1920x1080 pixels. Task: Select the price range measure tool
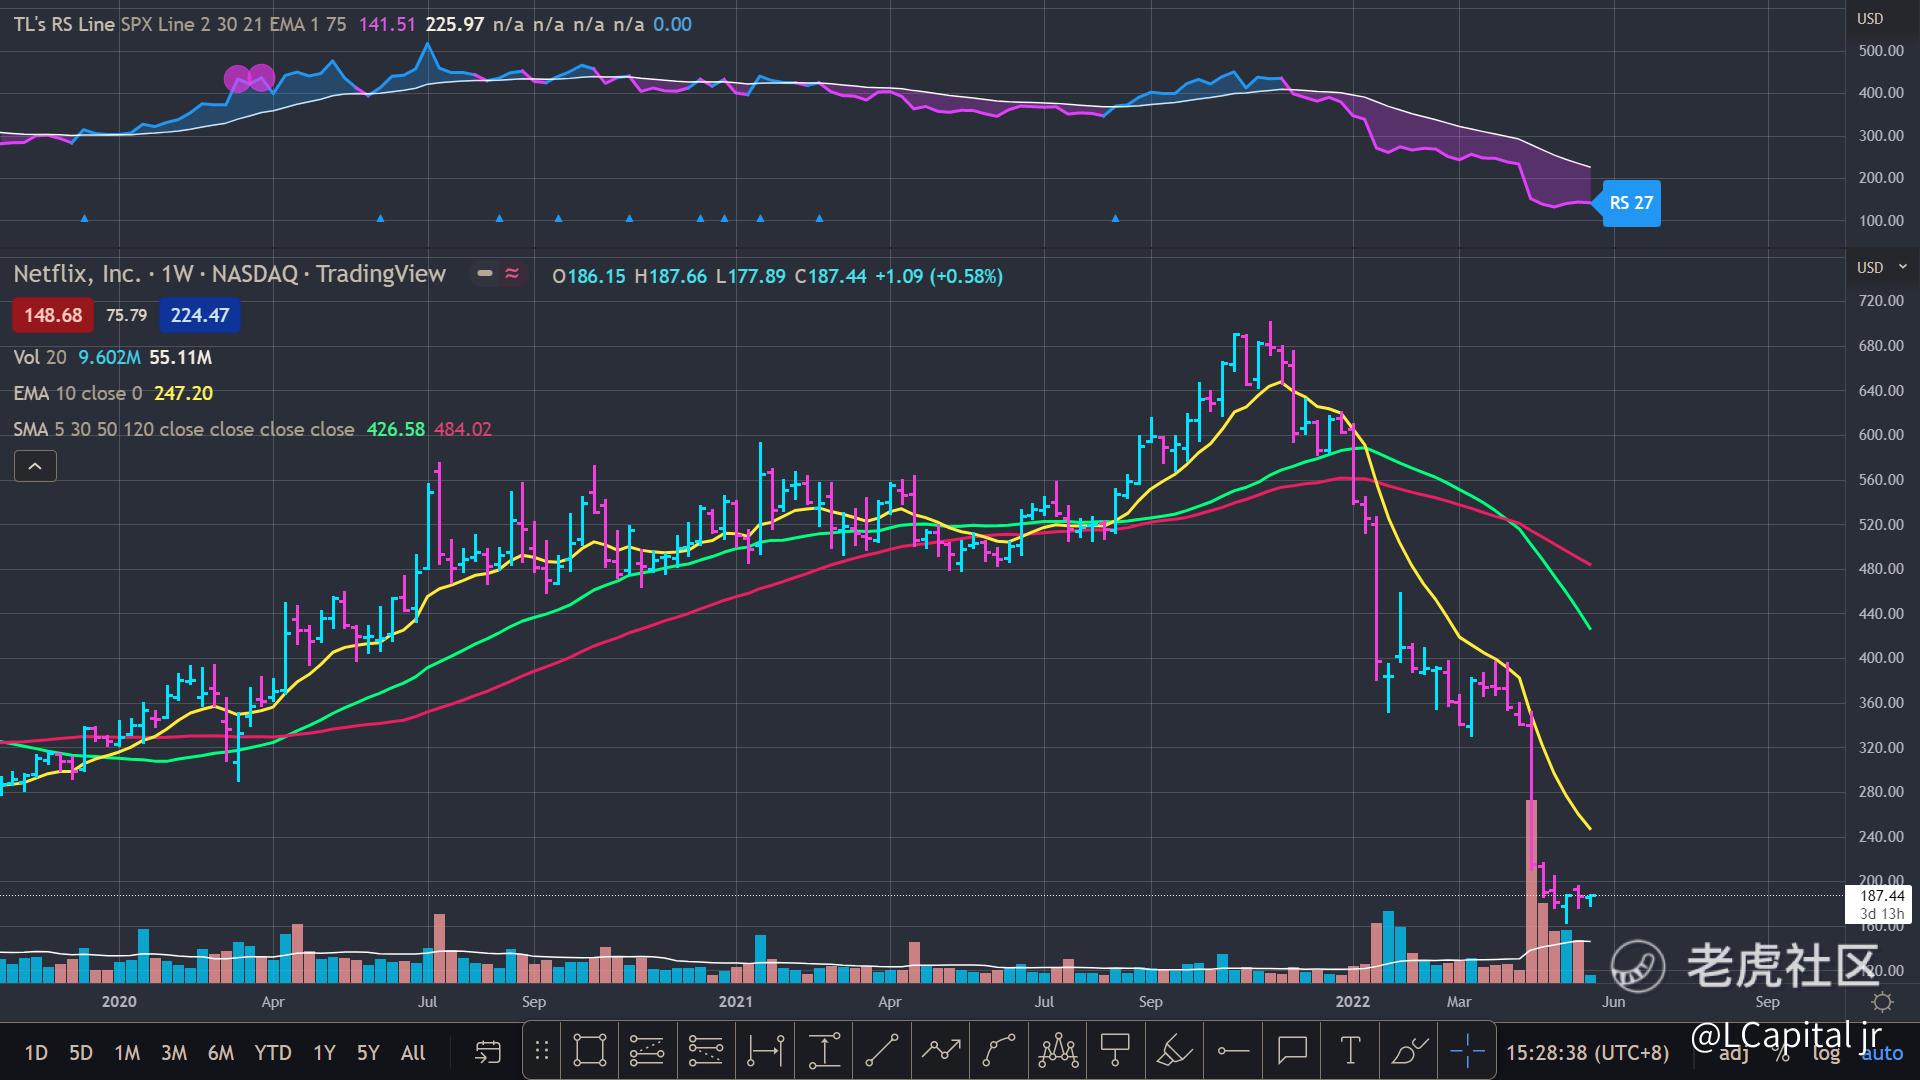click(x=823, y=1051)
